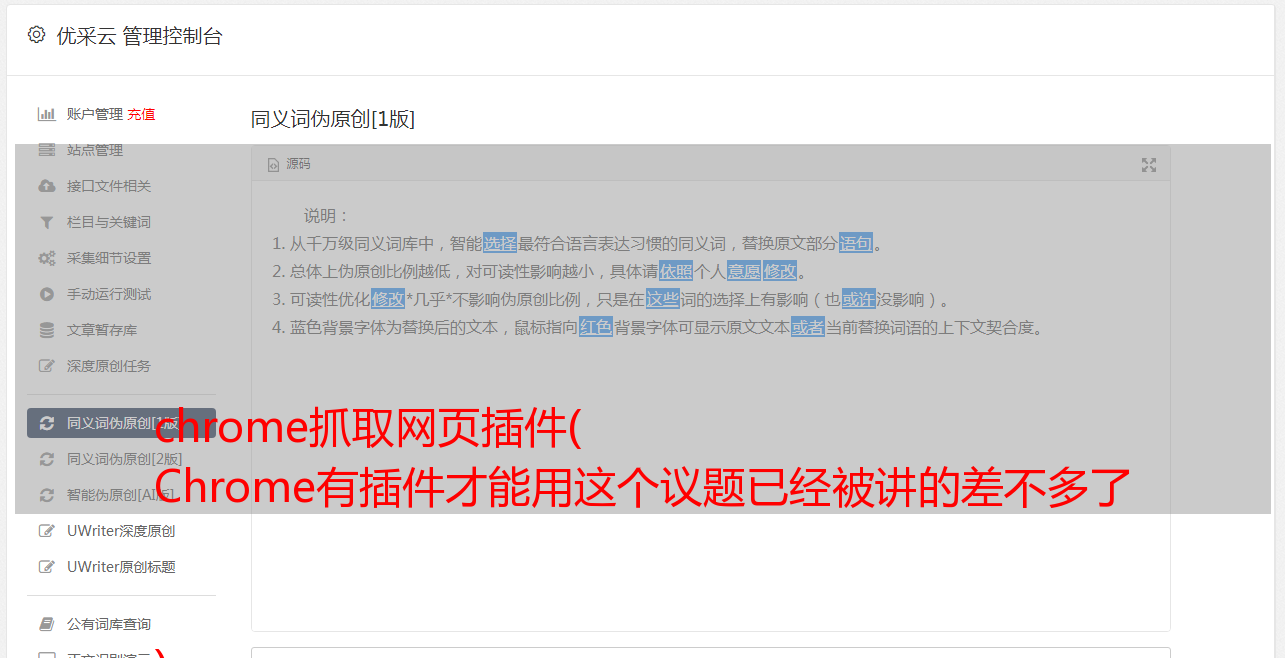The height and width of the screenshot is (658, 1285).
Task: Click the database icon for 文章暂存库
Action: click(46, 330)
